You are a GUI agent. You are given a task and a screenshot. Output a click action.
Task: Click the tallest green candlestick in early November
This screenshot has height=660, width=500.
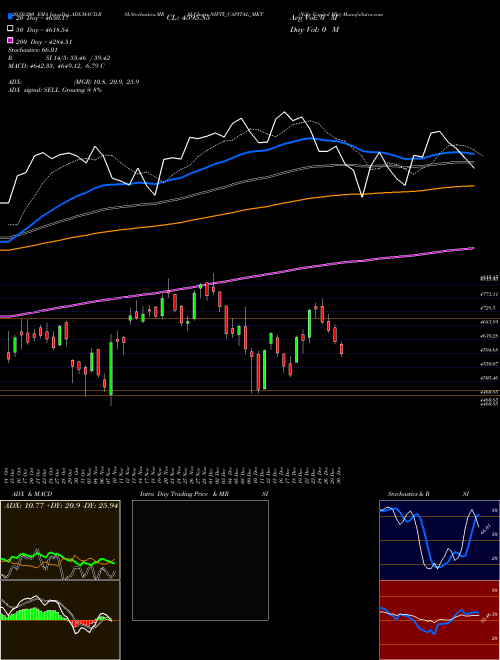point(111,368)
